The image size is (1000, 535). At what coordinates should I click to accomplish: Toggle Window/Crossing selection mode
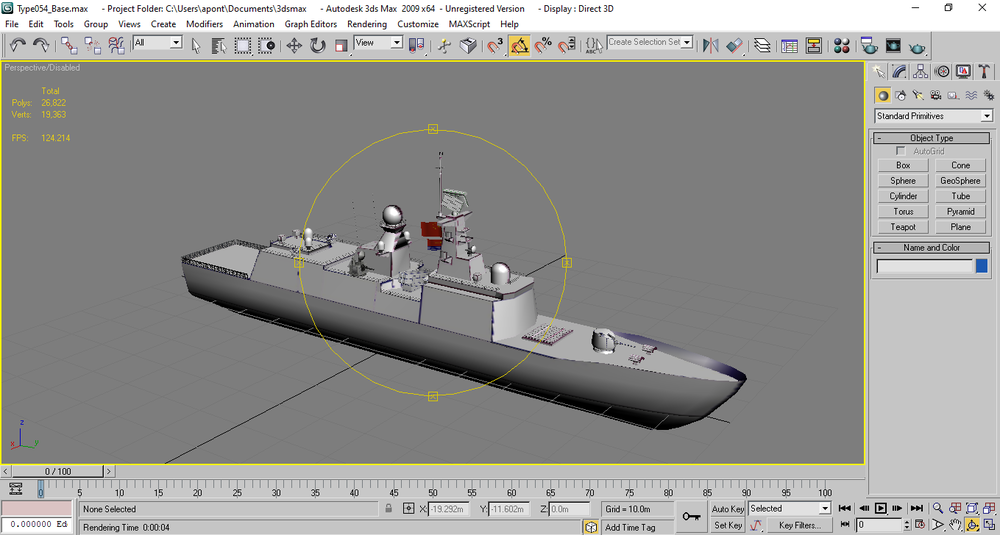click(x=266, y=45)
